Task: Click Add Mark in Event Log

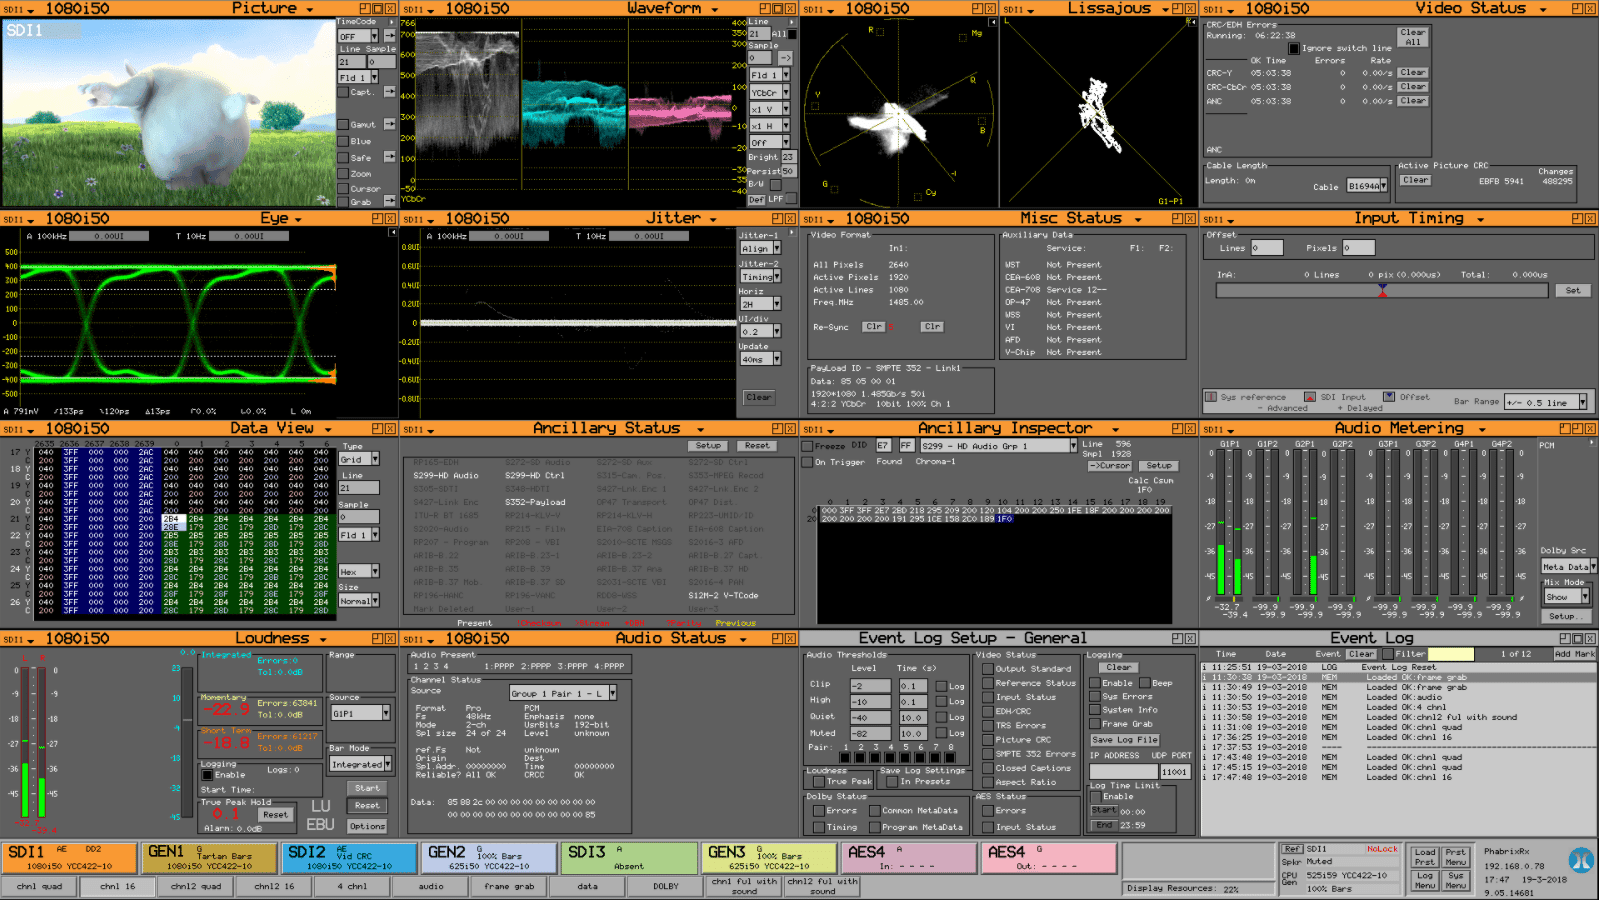Action: click(x=1574, y=654)
